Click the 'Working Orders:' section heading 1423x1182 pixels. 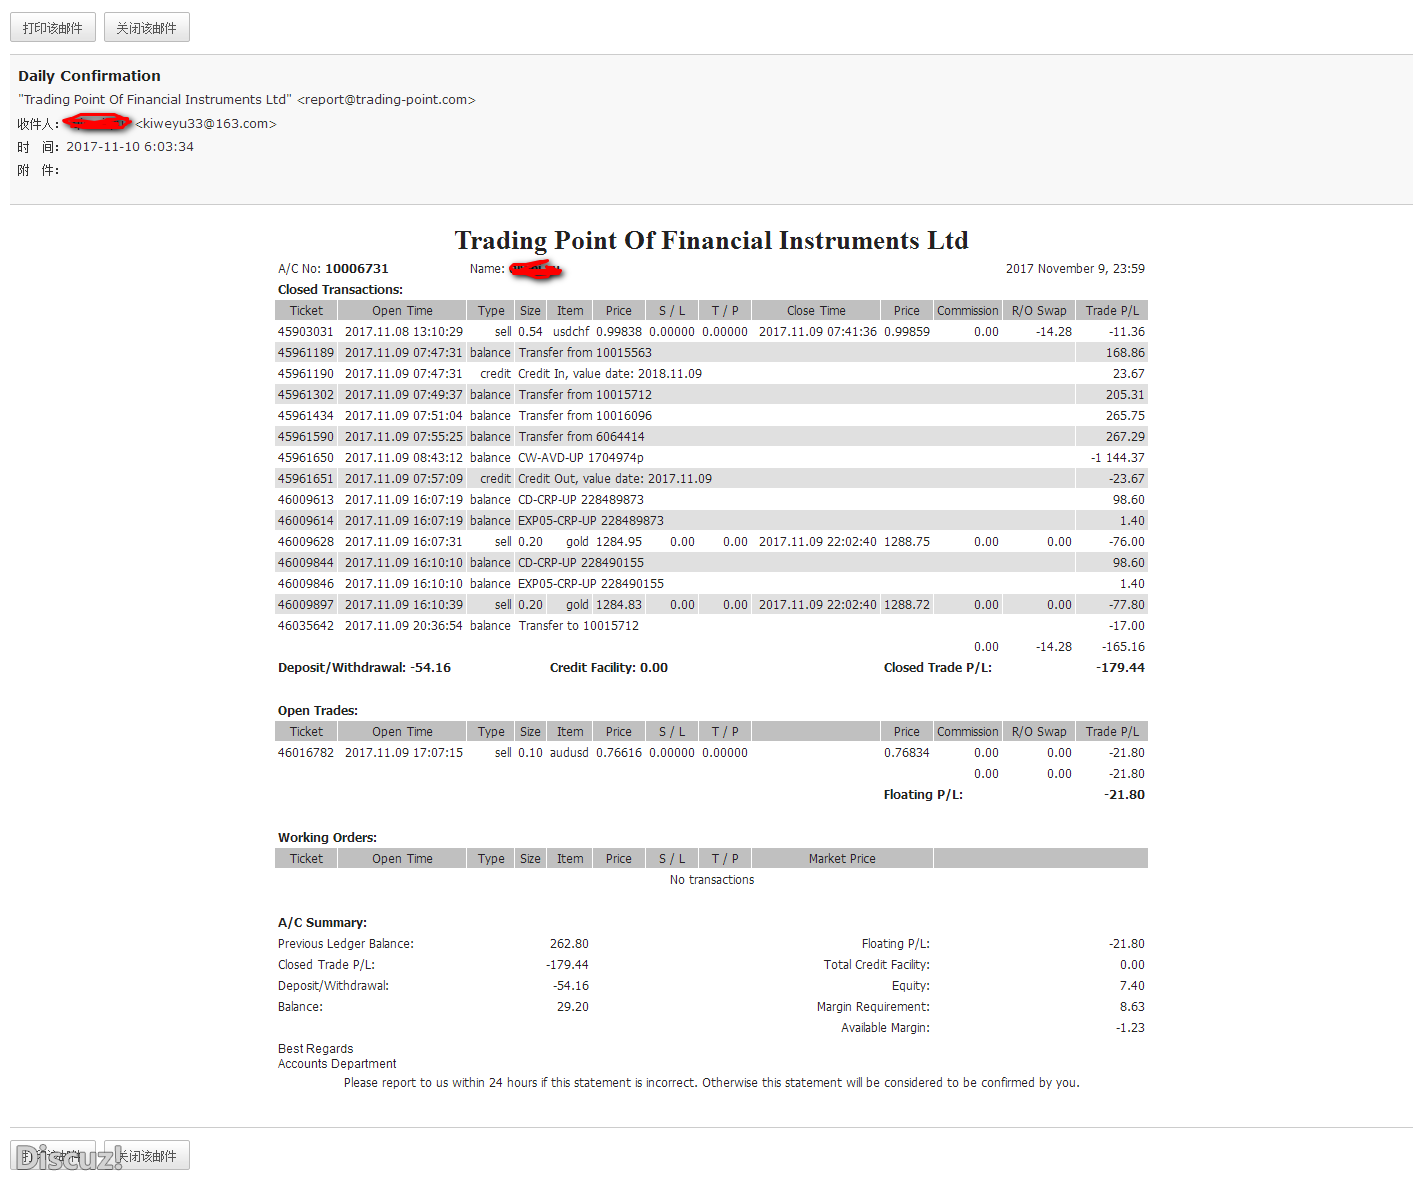click(327, 838)
